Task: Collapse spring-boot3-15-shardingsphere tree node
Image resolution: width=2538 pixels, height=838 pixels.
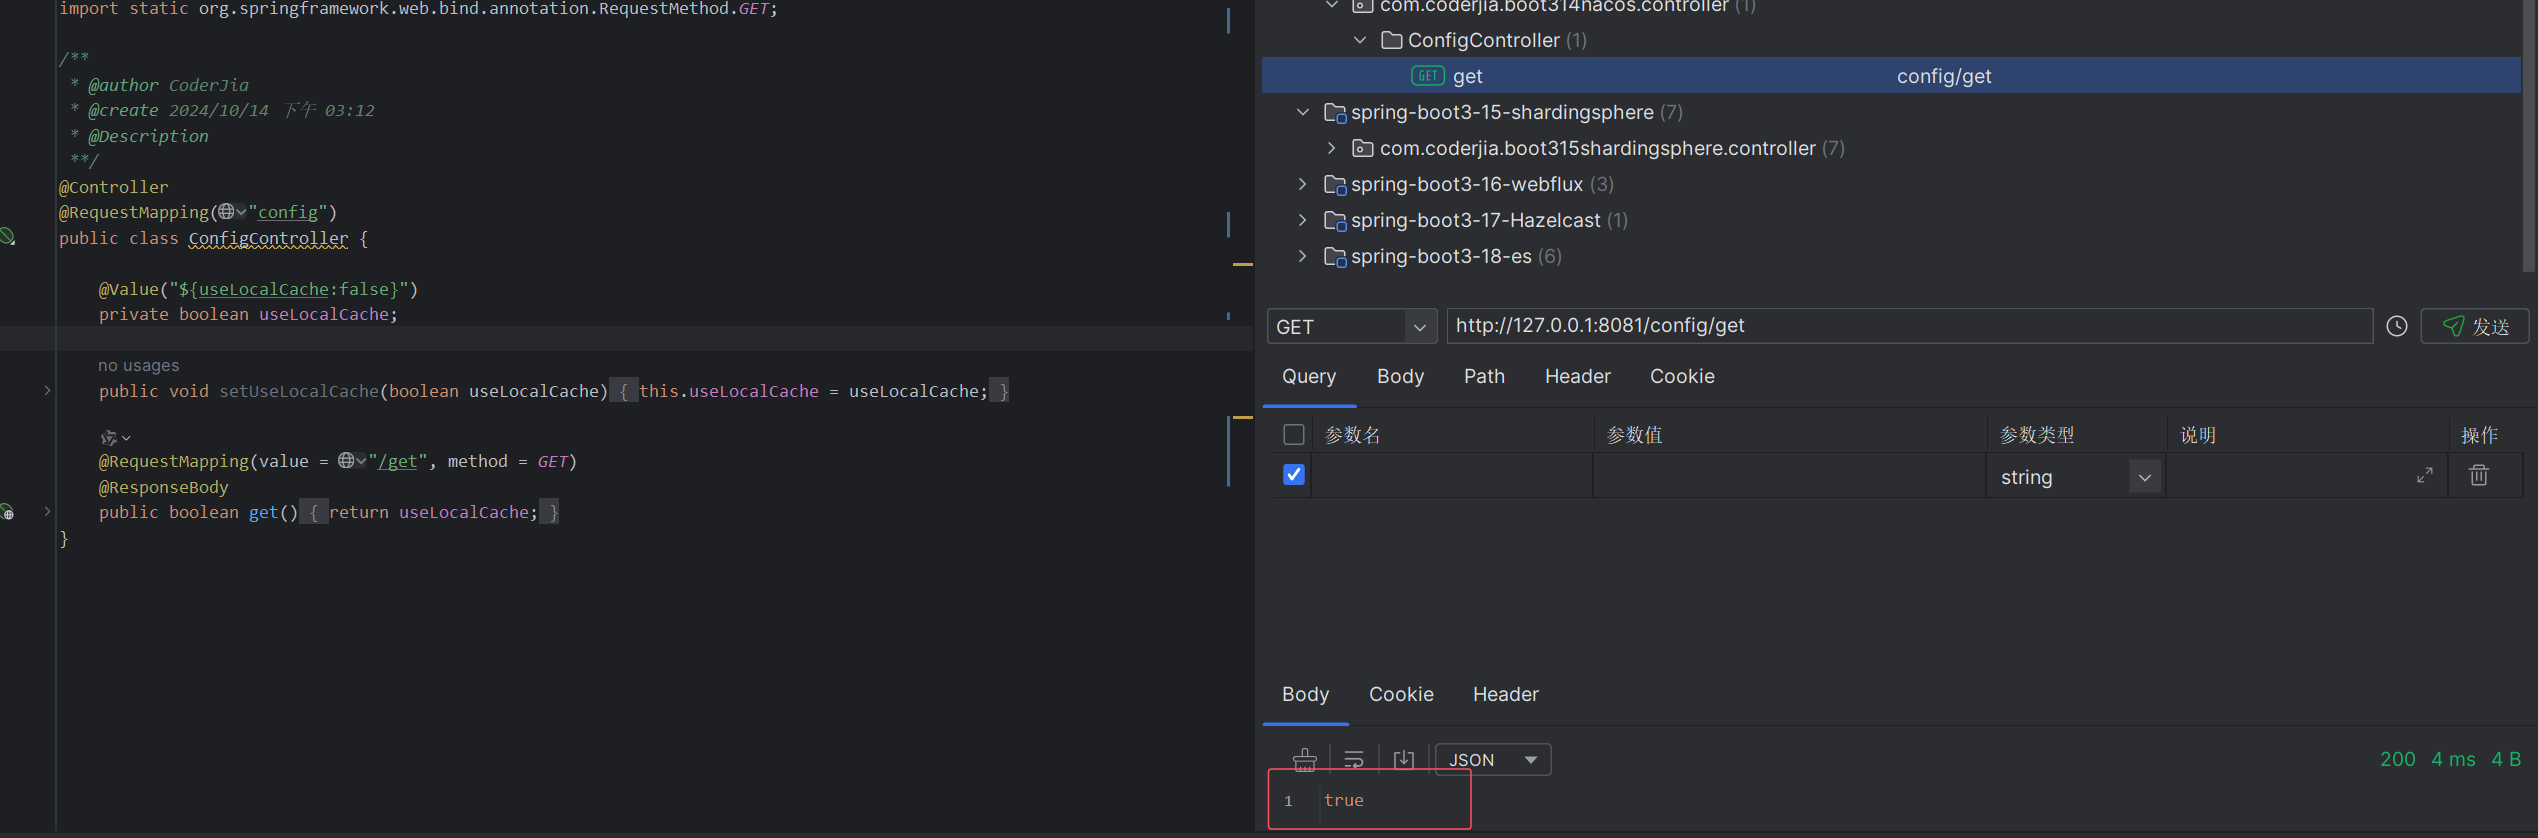Action: 1303,112
